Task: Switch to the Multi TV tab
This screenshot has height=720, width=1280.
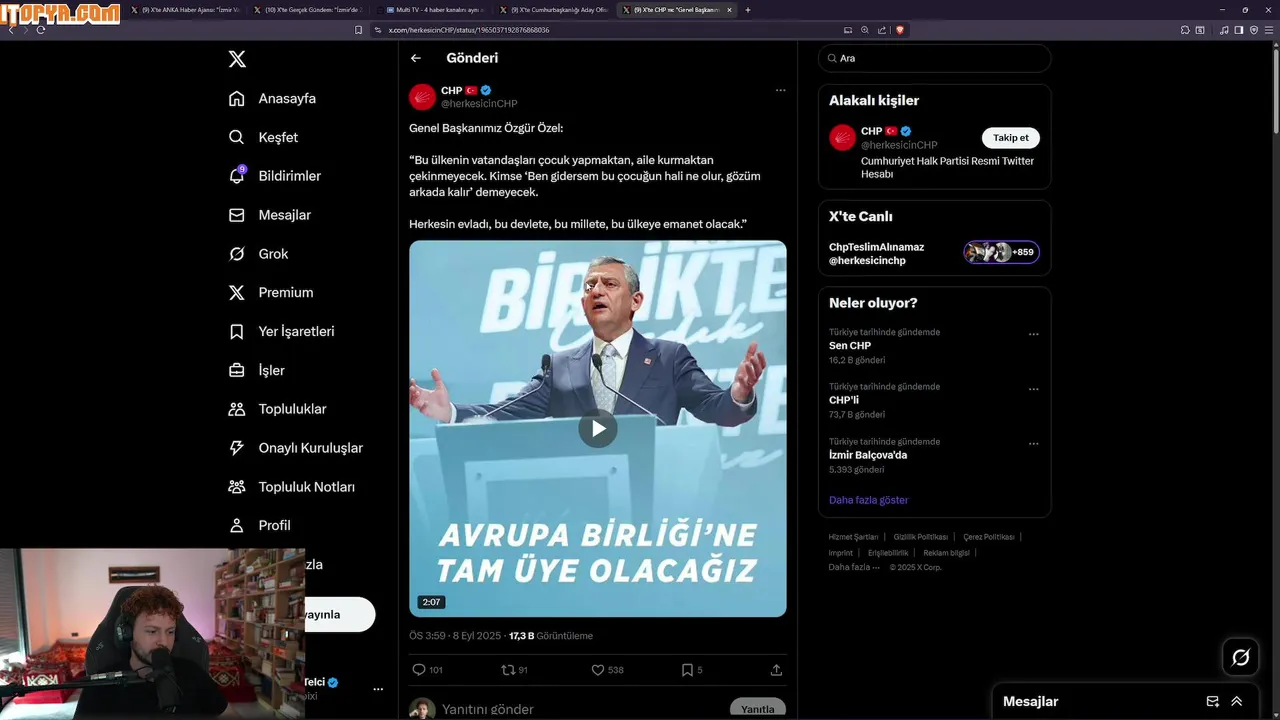Action: pos(433,9)
